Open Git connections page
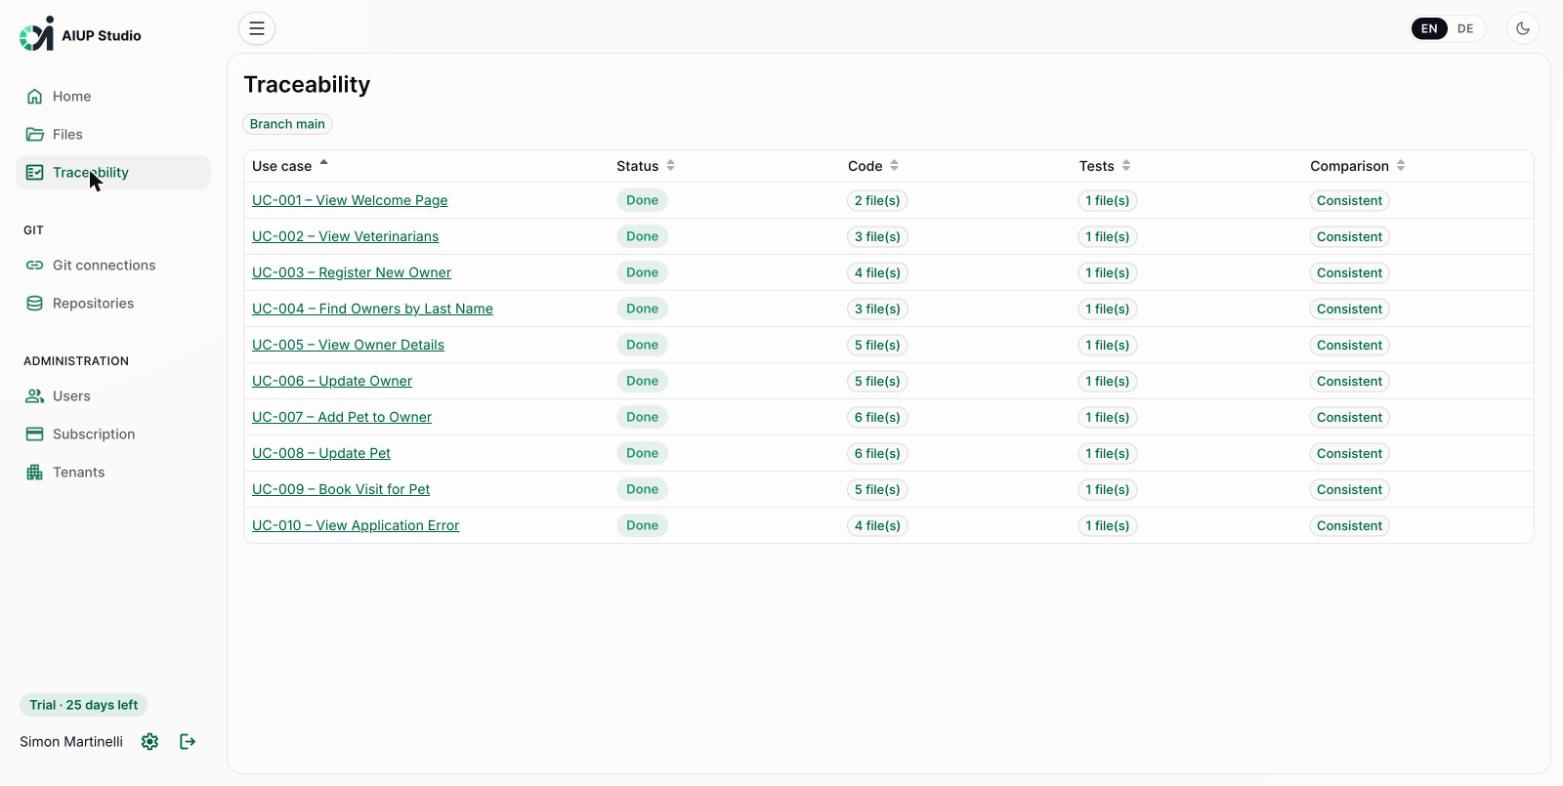The height and width of the screenshot is (786, 1563). coord(113,265)
